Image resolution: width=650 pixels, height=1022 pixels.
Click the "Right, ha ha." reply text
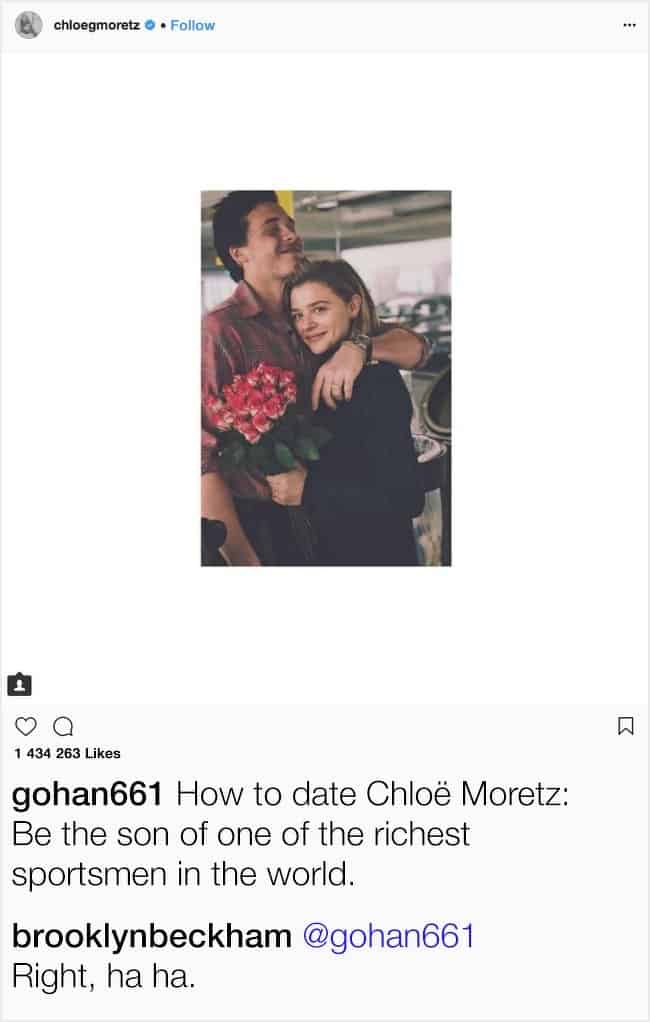click(102, 975)
